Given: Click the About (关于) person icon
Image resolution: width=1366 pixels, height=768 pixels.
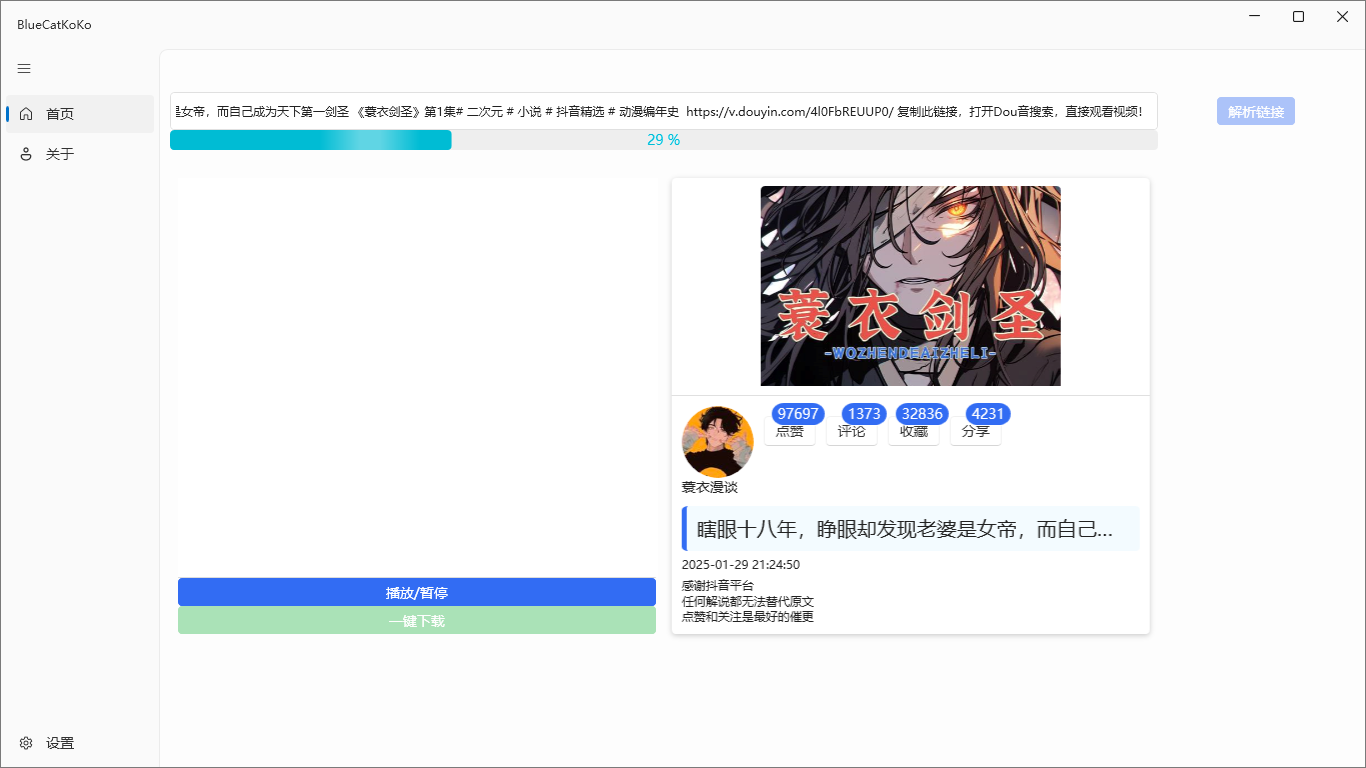Looking at the screenshot, I should 26,154.
